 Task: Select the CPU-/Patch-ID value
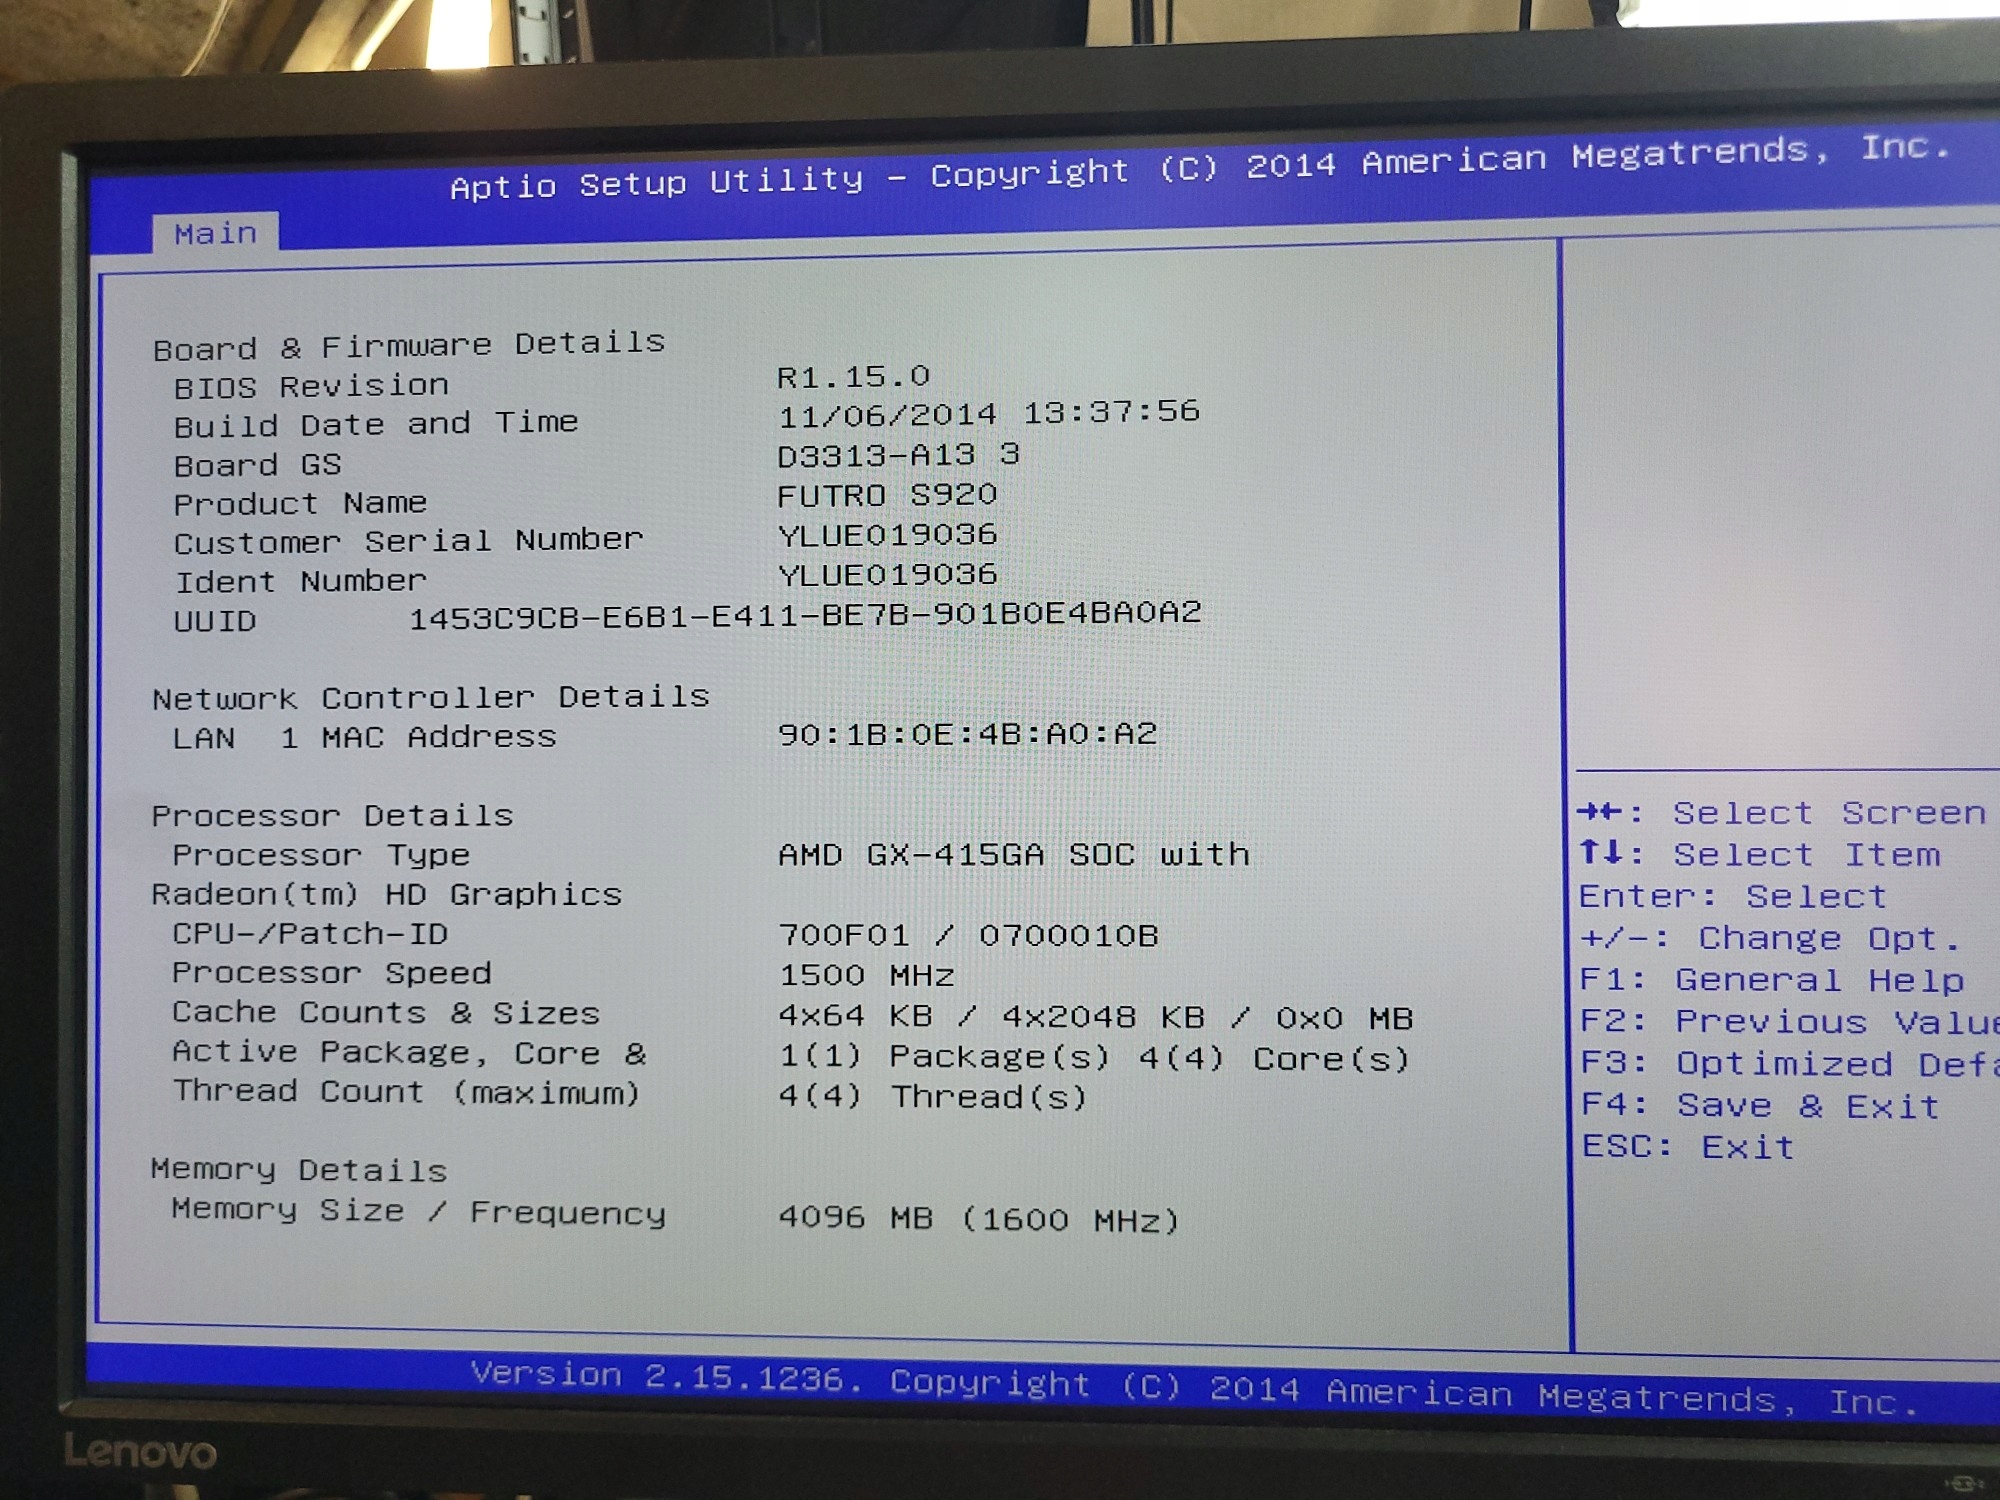point(967,936)
